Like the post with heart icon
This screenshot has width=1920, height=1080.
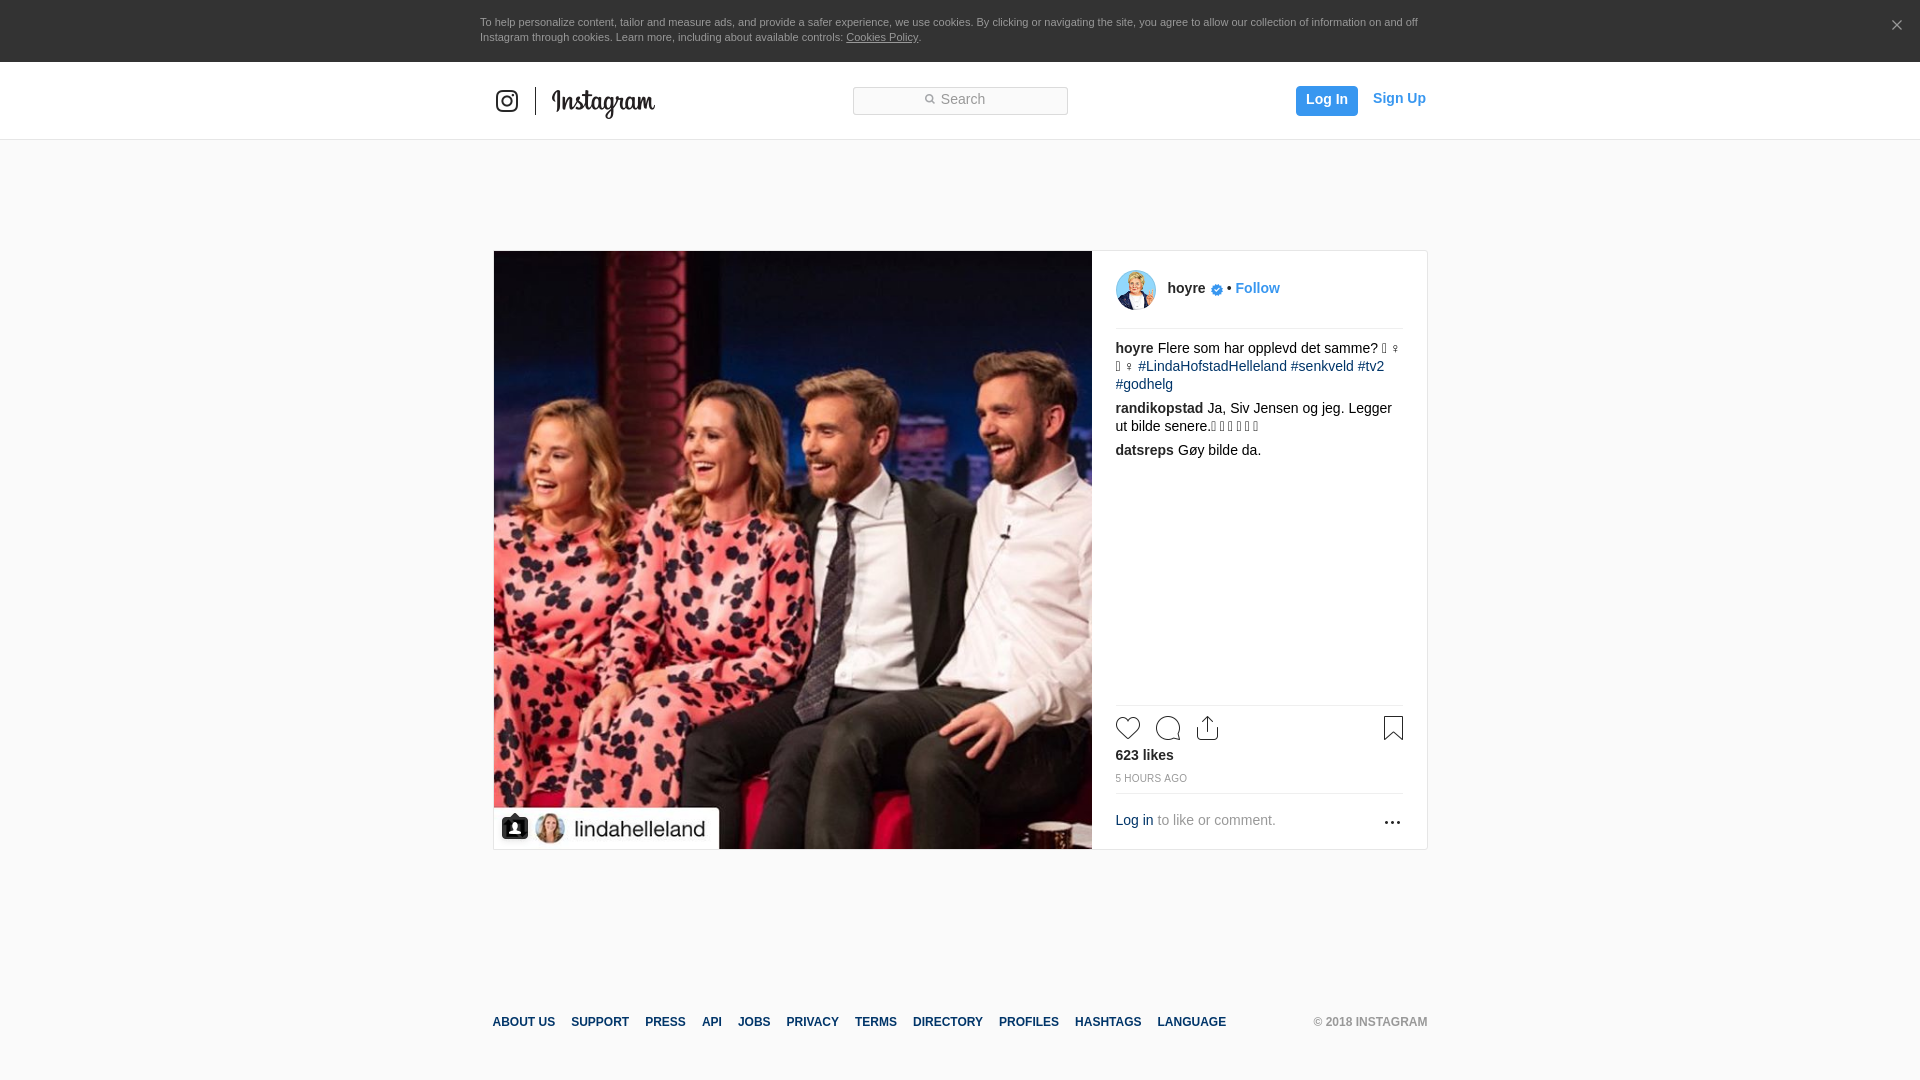[x=1127, y=728]
